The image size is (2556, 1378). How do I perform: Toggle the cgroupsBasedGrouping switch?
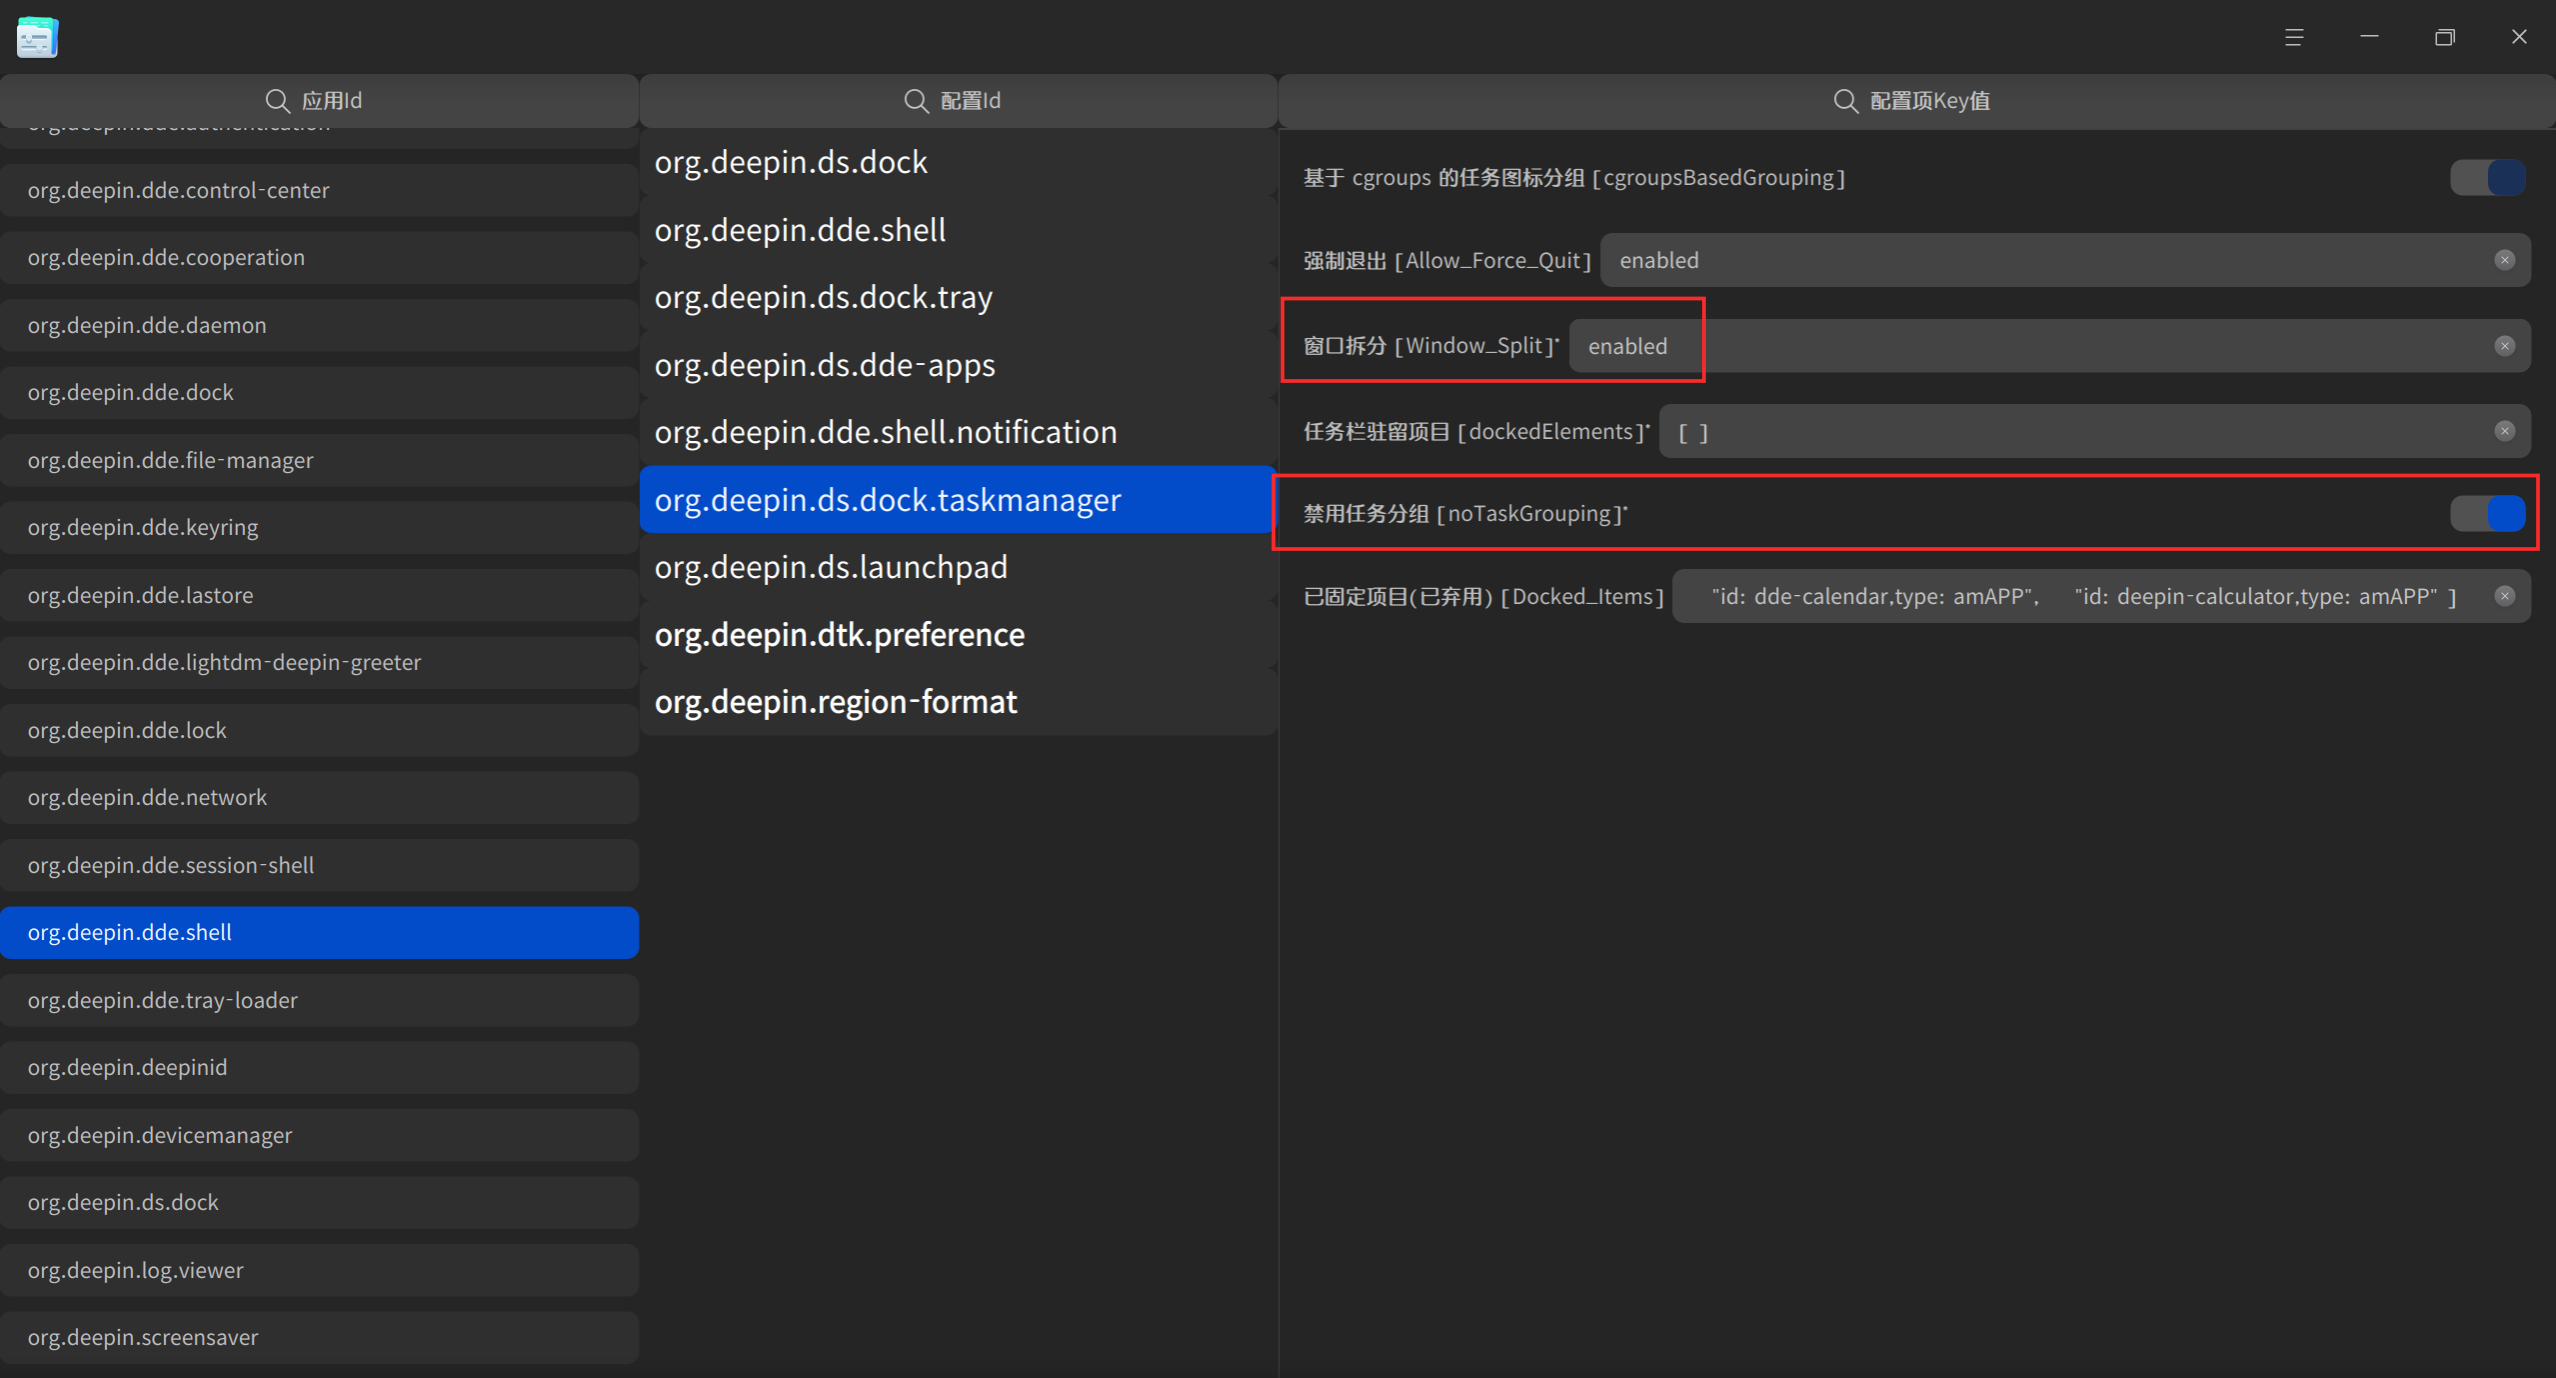pos(2487,178)
